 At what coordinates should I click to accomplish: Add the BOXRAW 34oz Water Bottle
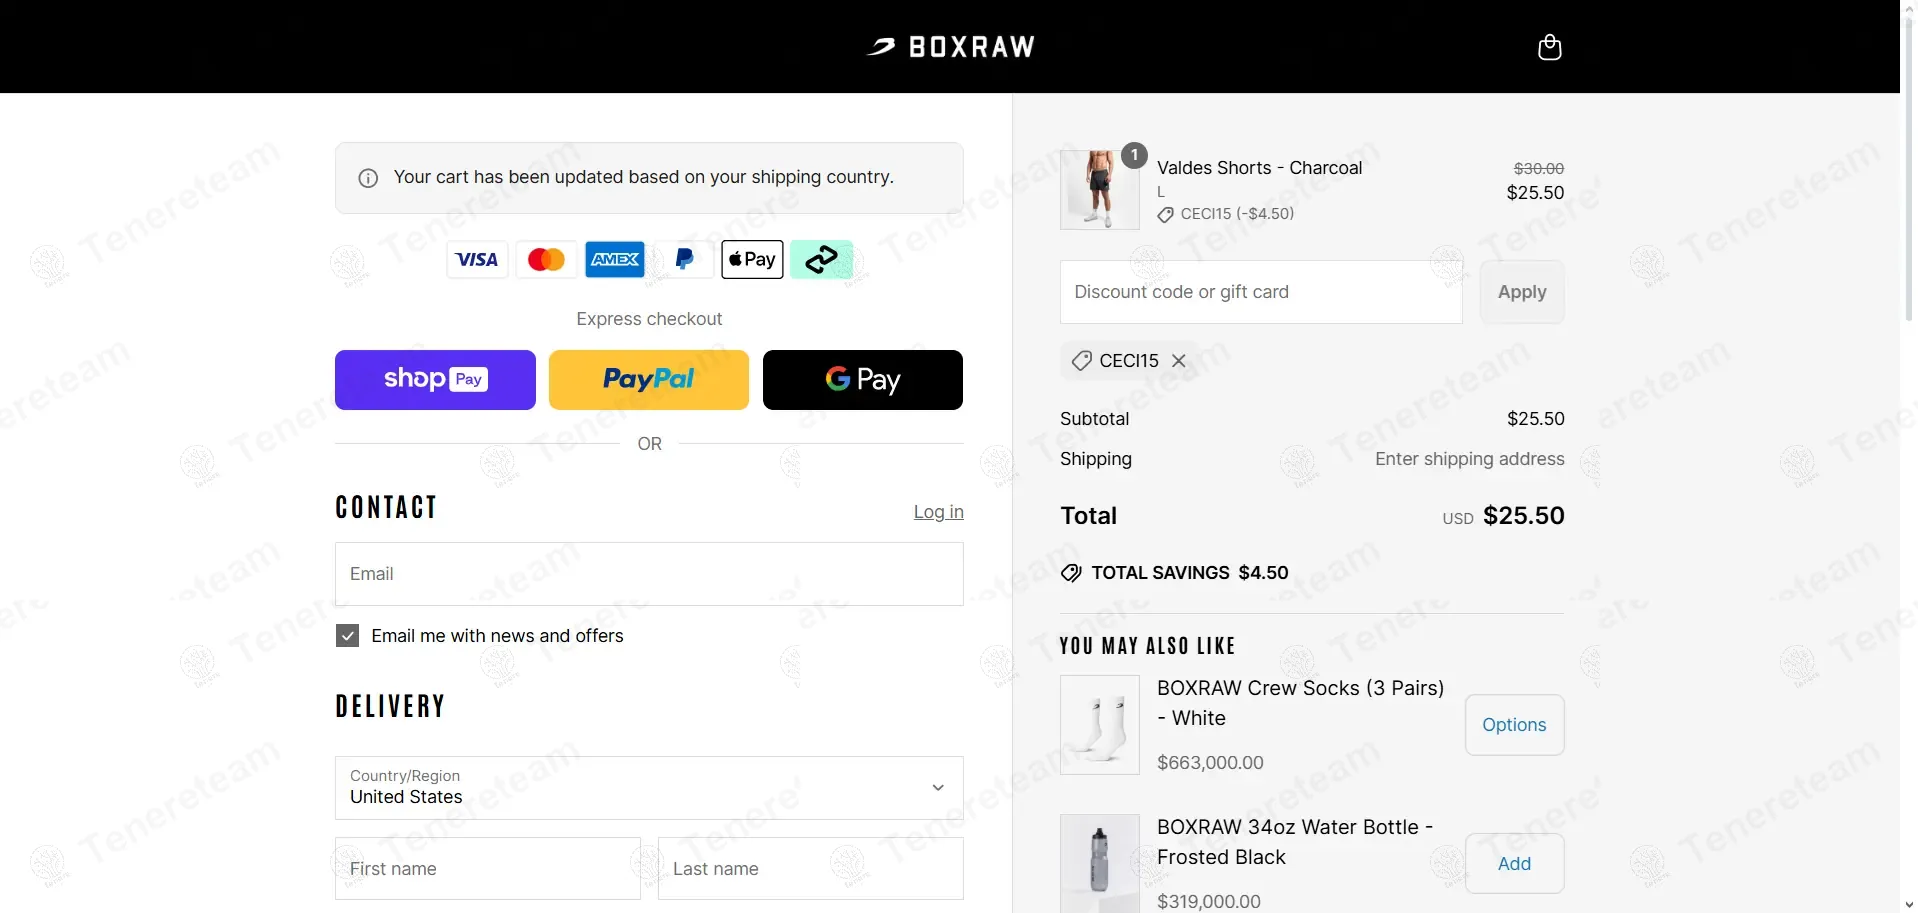1514,863
